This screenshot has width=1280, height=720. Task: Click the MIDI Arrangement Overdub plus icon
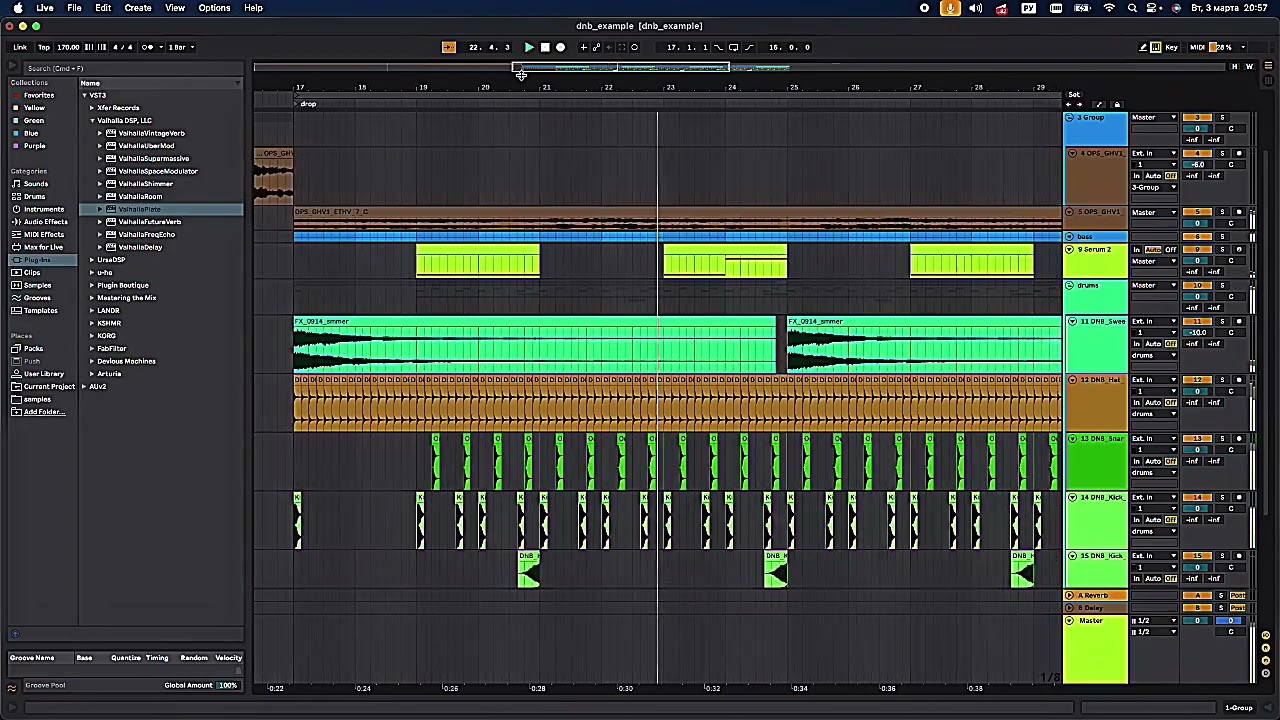pyautogui.click(x=583, y=47)
